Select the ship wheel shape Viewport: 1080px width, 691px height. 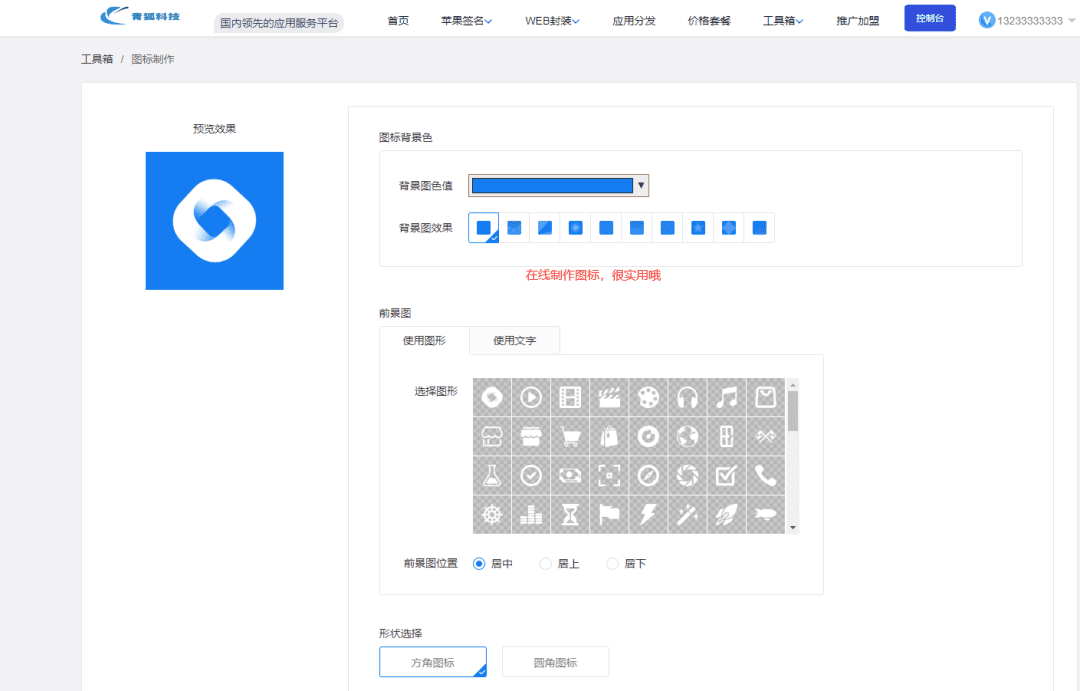(x=492, y=515)
